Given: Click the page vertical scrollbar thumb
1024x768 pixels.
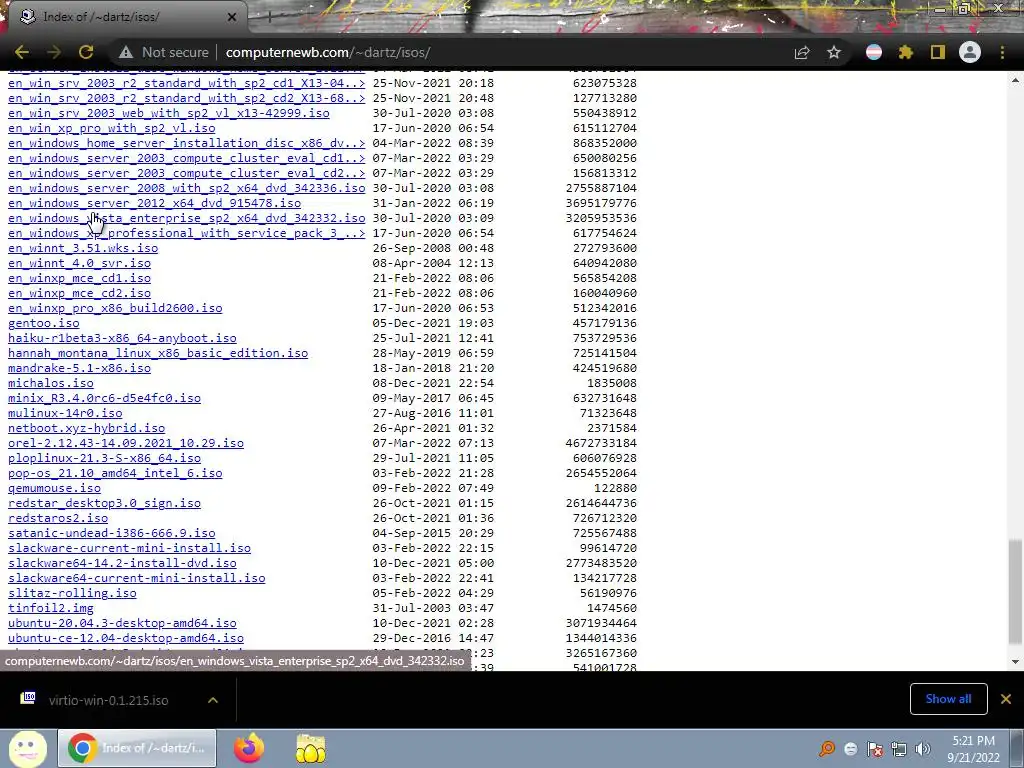Looking at the screenshot, I should [1015, 591].
